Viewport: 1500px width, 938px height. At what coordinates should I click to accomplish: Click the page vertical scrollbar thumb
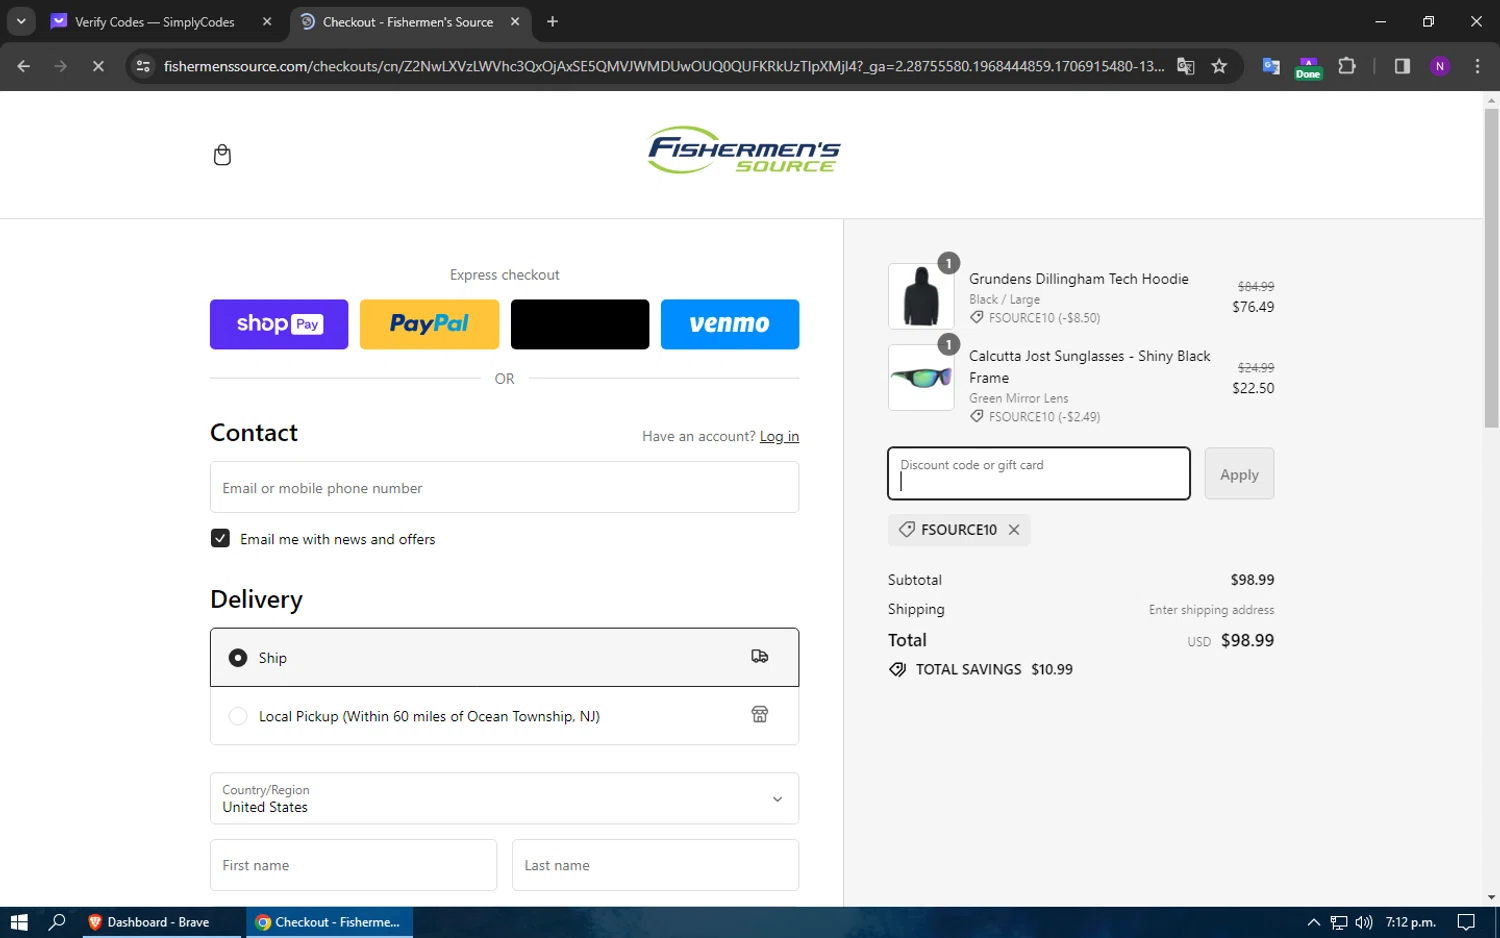click(1491, 268)
